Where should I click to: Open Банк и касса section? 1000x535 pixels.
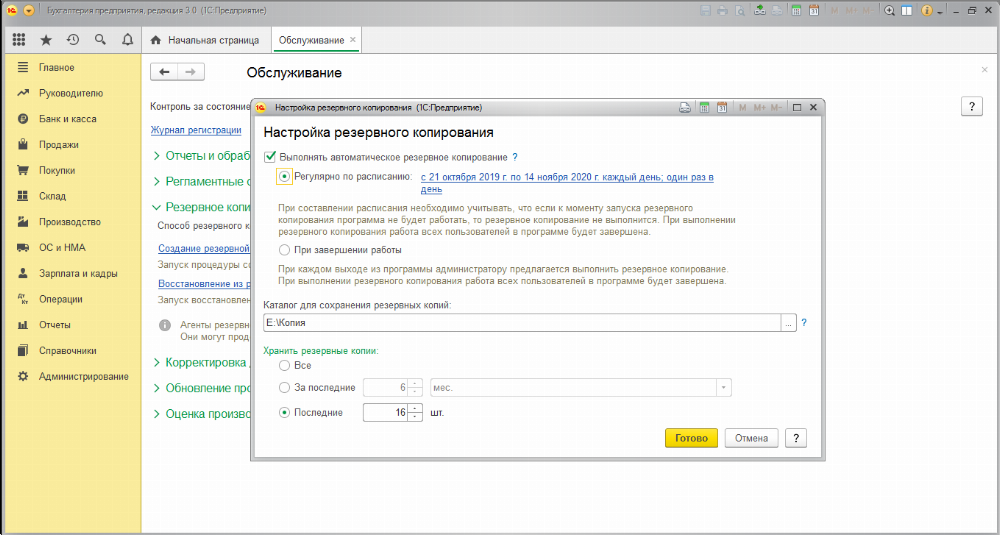click(x=68, y=119)
